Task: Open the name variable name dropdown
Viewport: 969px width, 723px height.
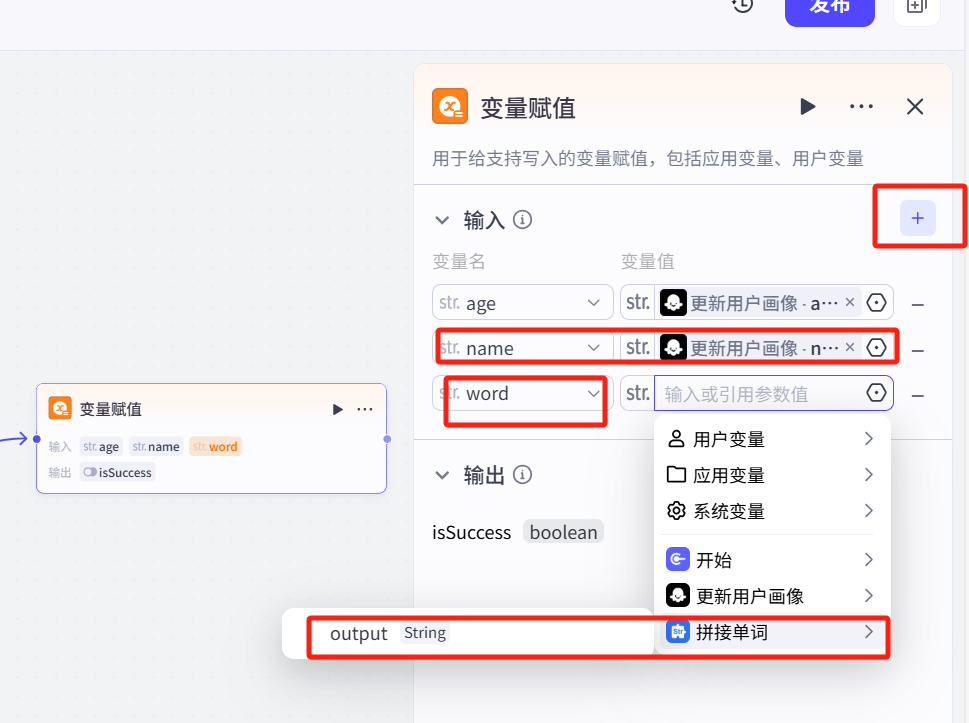Action: coord(522,348)
